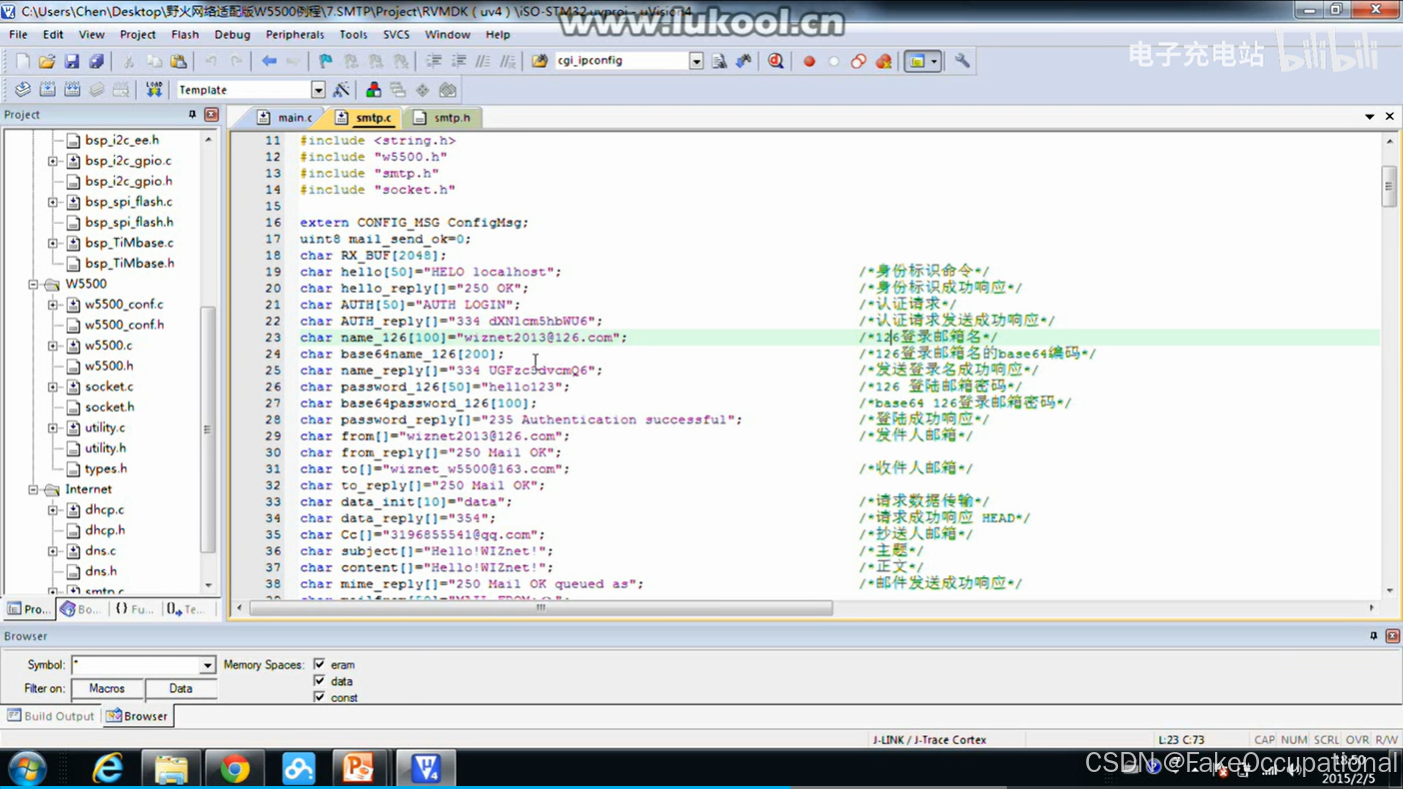The image size is (1403, 789).
Task: Download to flash with LOAD icon
Action: tap(154, 90)
